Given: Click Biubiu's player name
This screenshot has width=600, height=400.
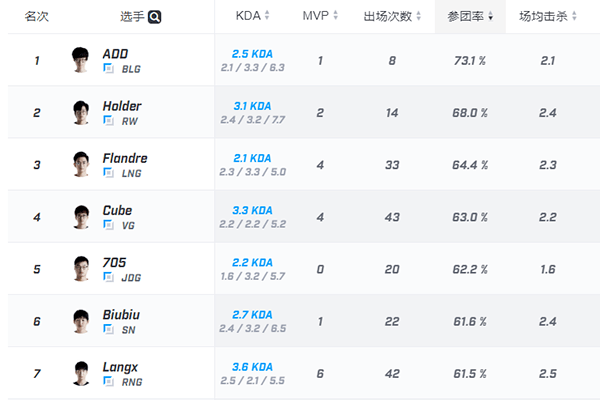Looking at the screenshot, I should 121,314.
